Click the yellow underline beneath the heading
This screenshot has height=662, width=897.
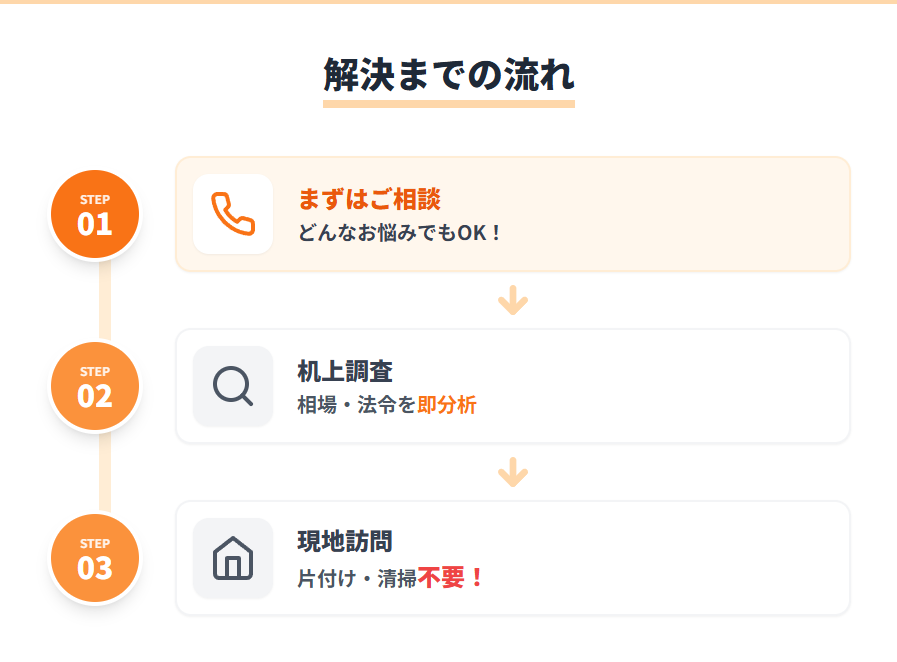448,103
